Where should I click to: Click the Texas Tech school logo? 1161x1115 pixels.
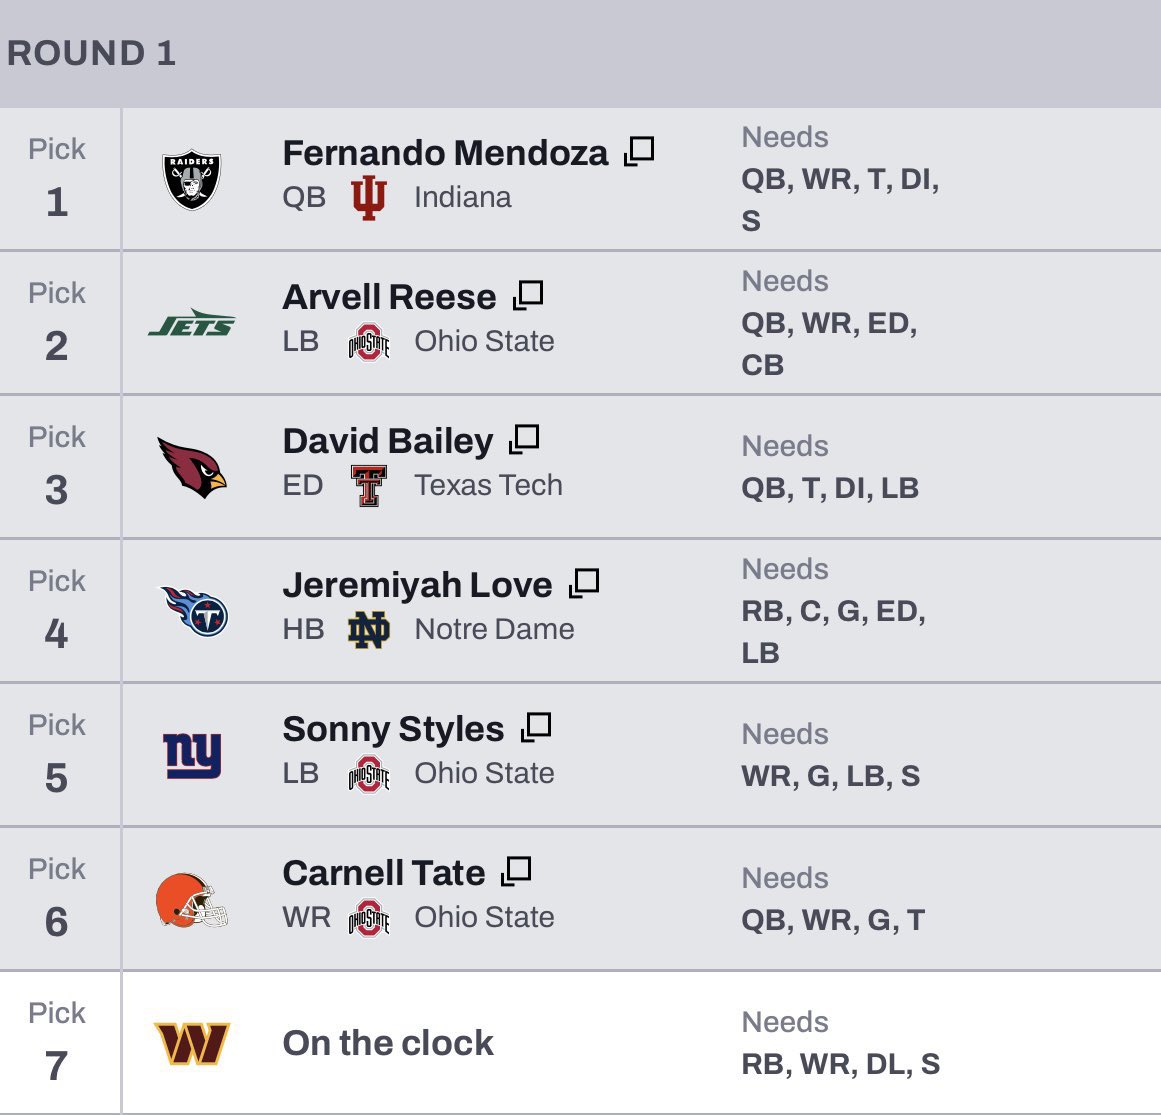369,486
